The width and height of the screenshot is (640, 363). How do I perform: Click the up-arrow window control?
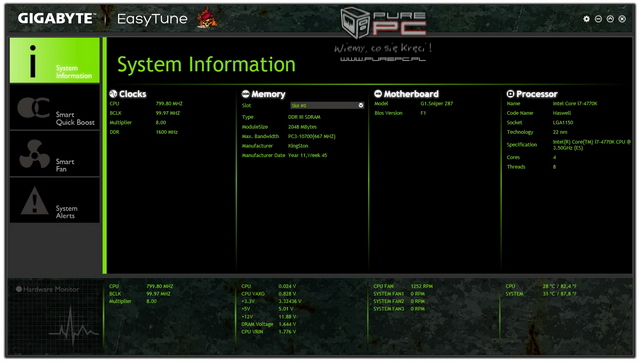tap(610, 19)
